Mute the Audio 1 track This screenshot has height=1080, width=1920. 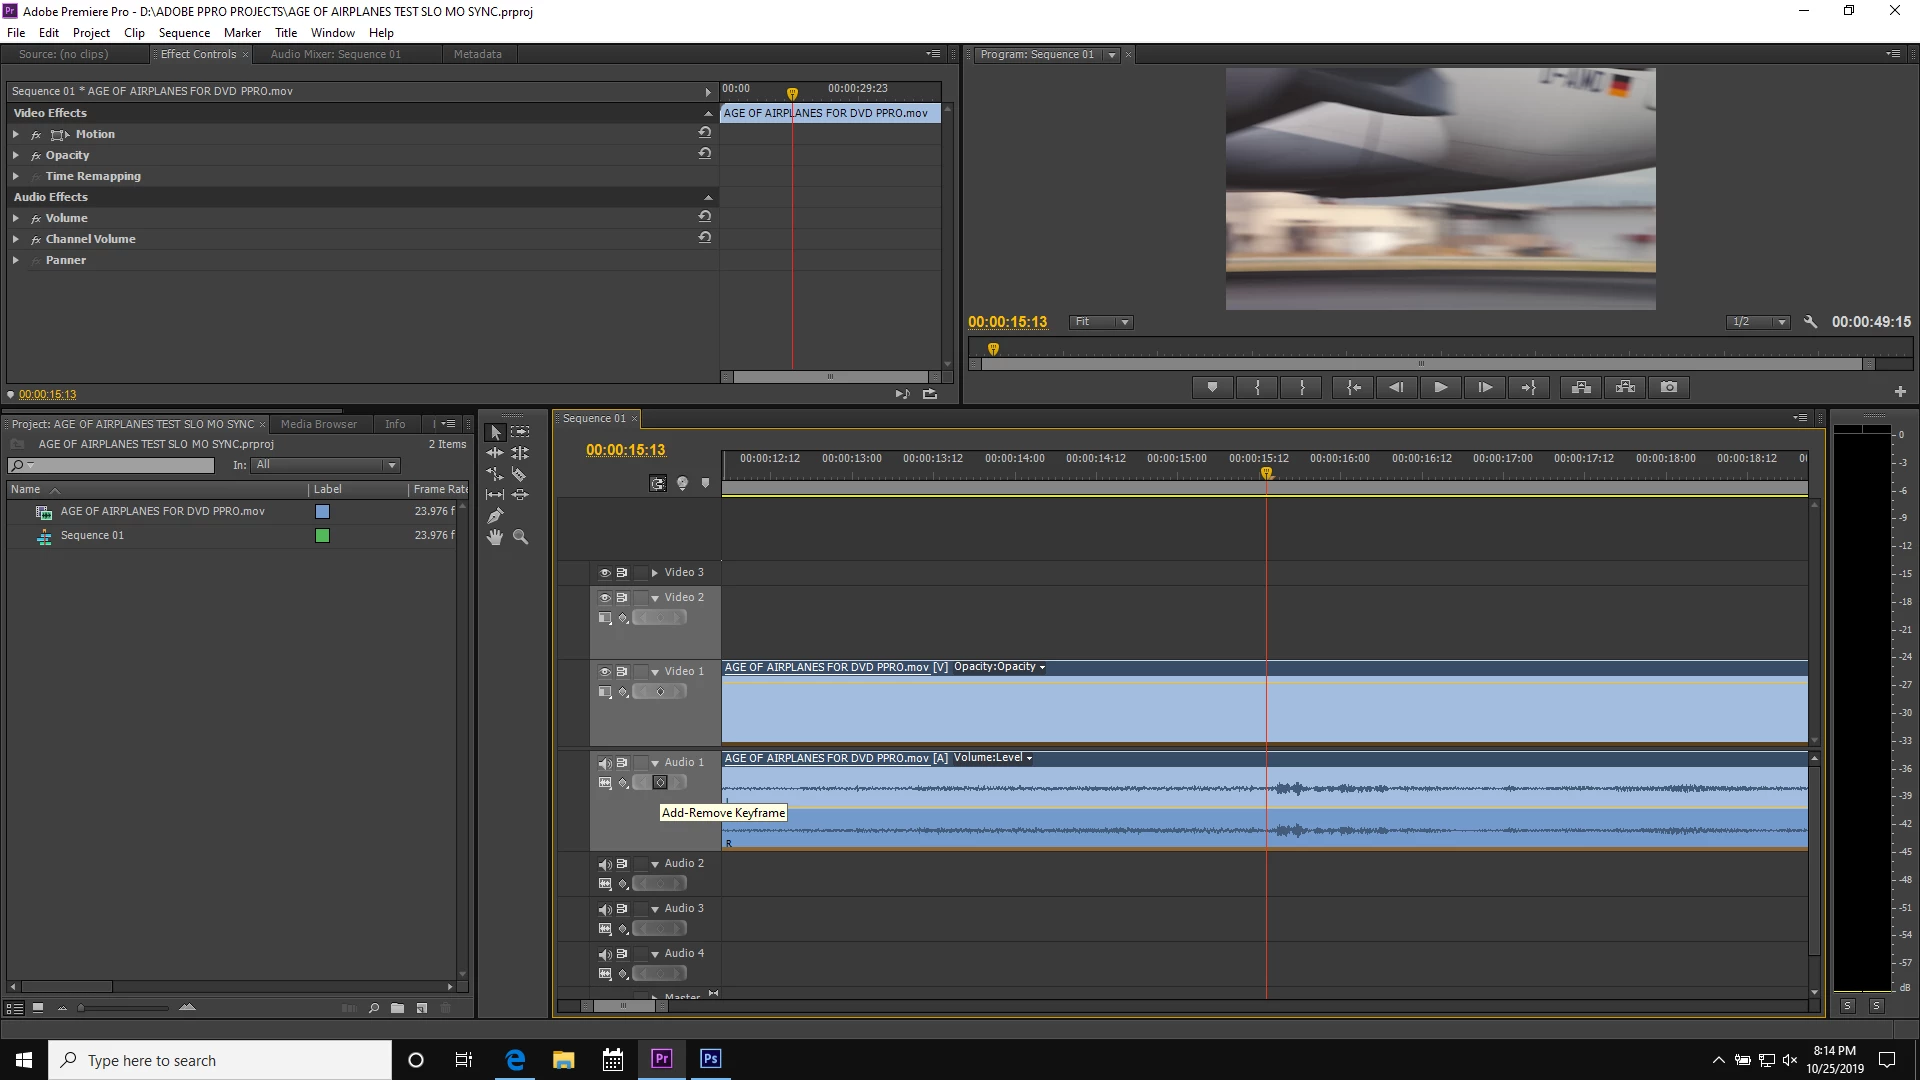[x=605, y=763]
